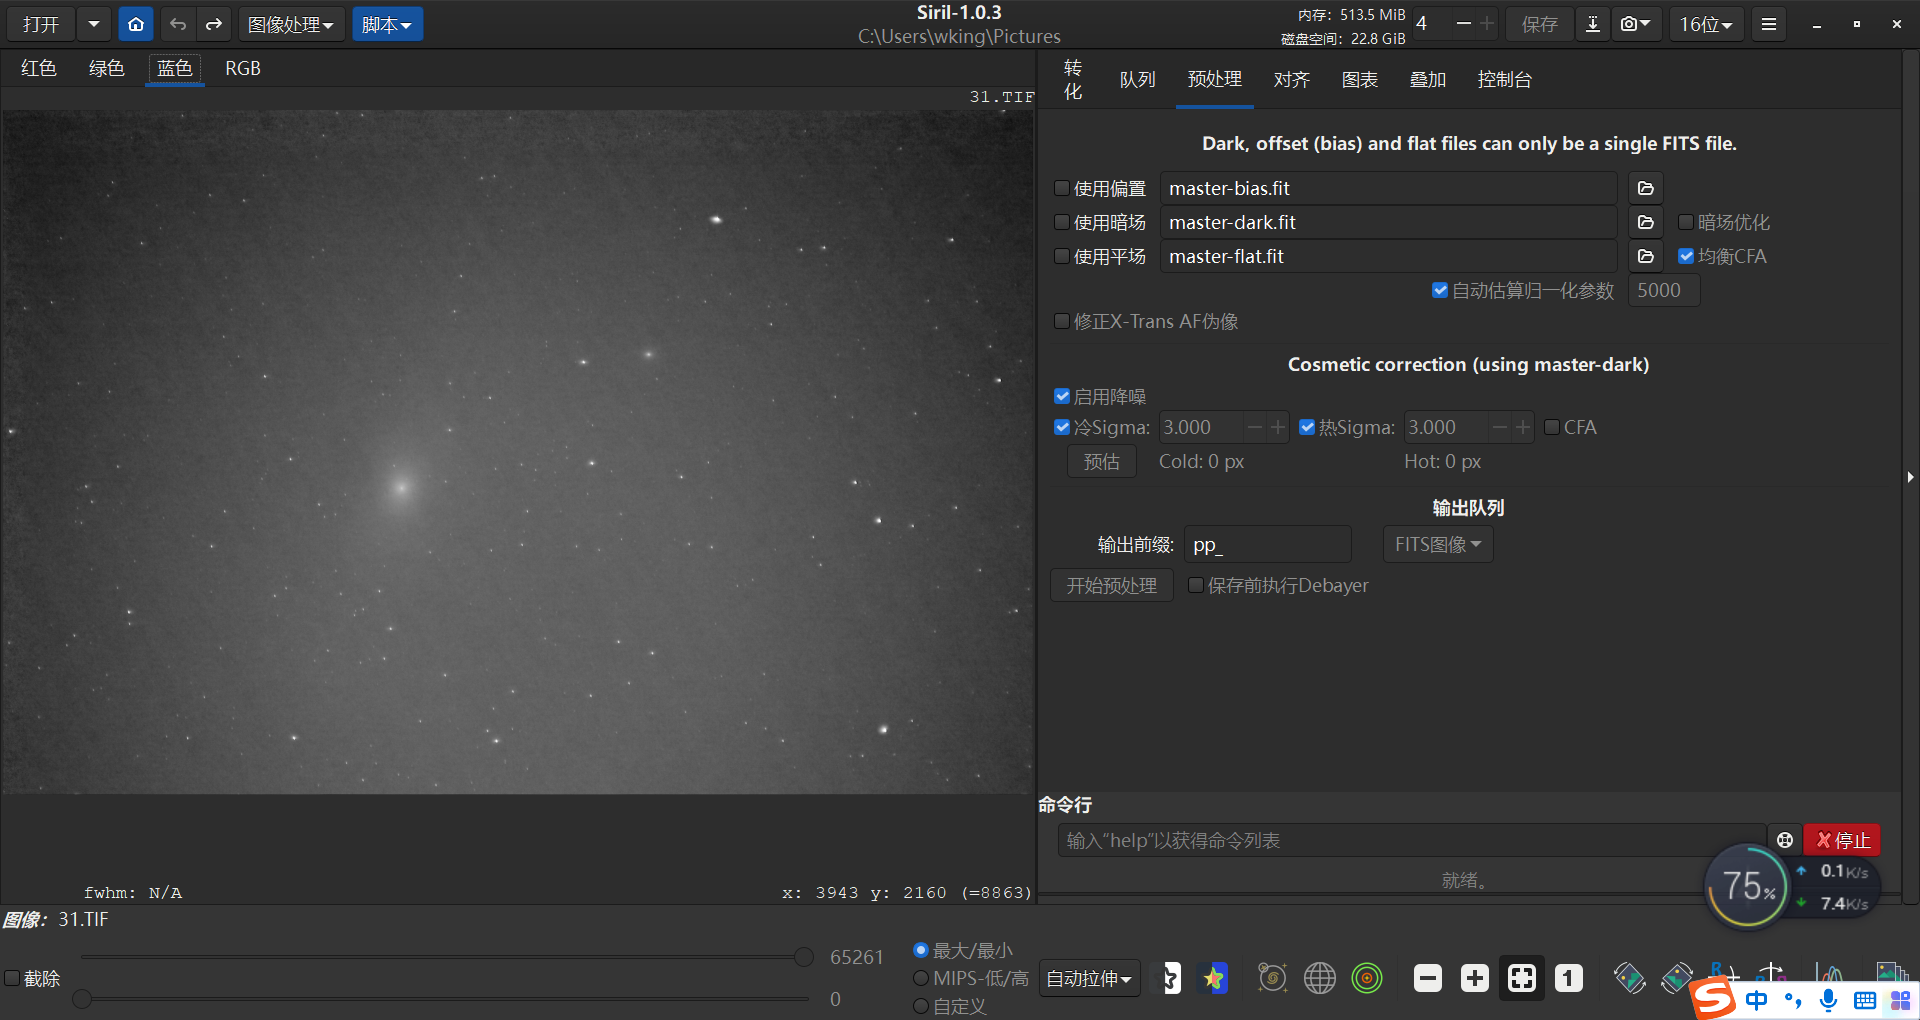Switch to the RGB tab

pyautogui.click(x=243, y=68)
